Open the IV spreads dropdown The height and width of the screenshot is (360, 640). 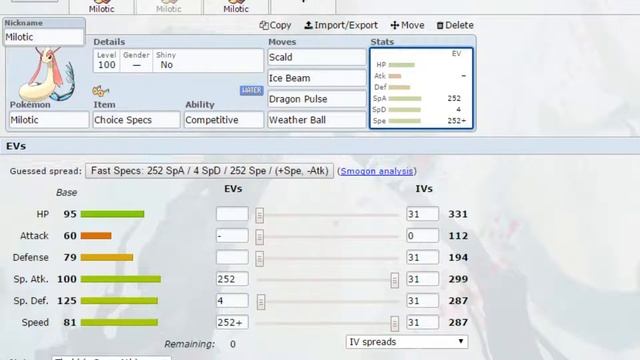pos(407,342)
